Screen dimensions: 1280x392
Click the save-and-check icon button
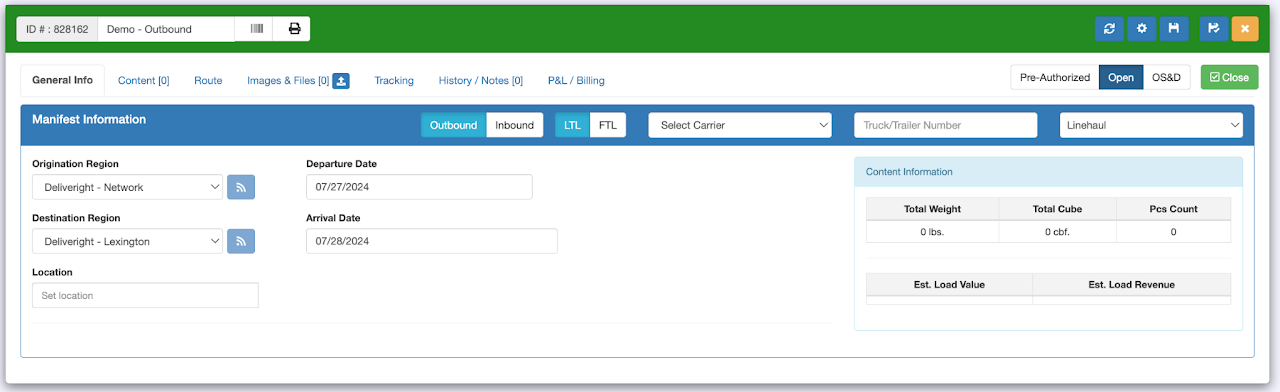point(1213,29)
